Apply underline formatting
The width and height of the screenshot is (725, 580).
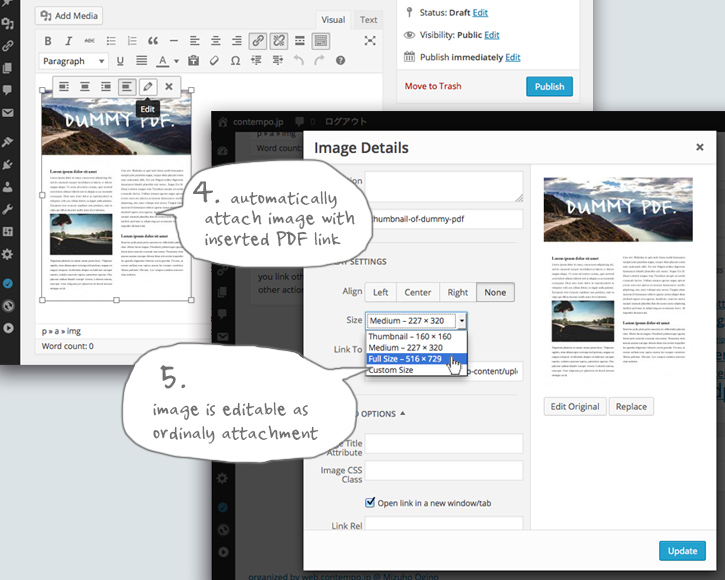click(120, 61)
